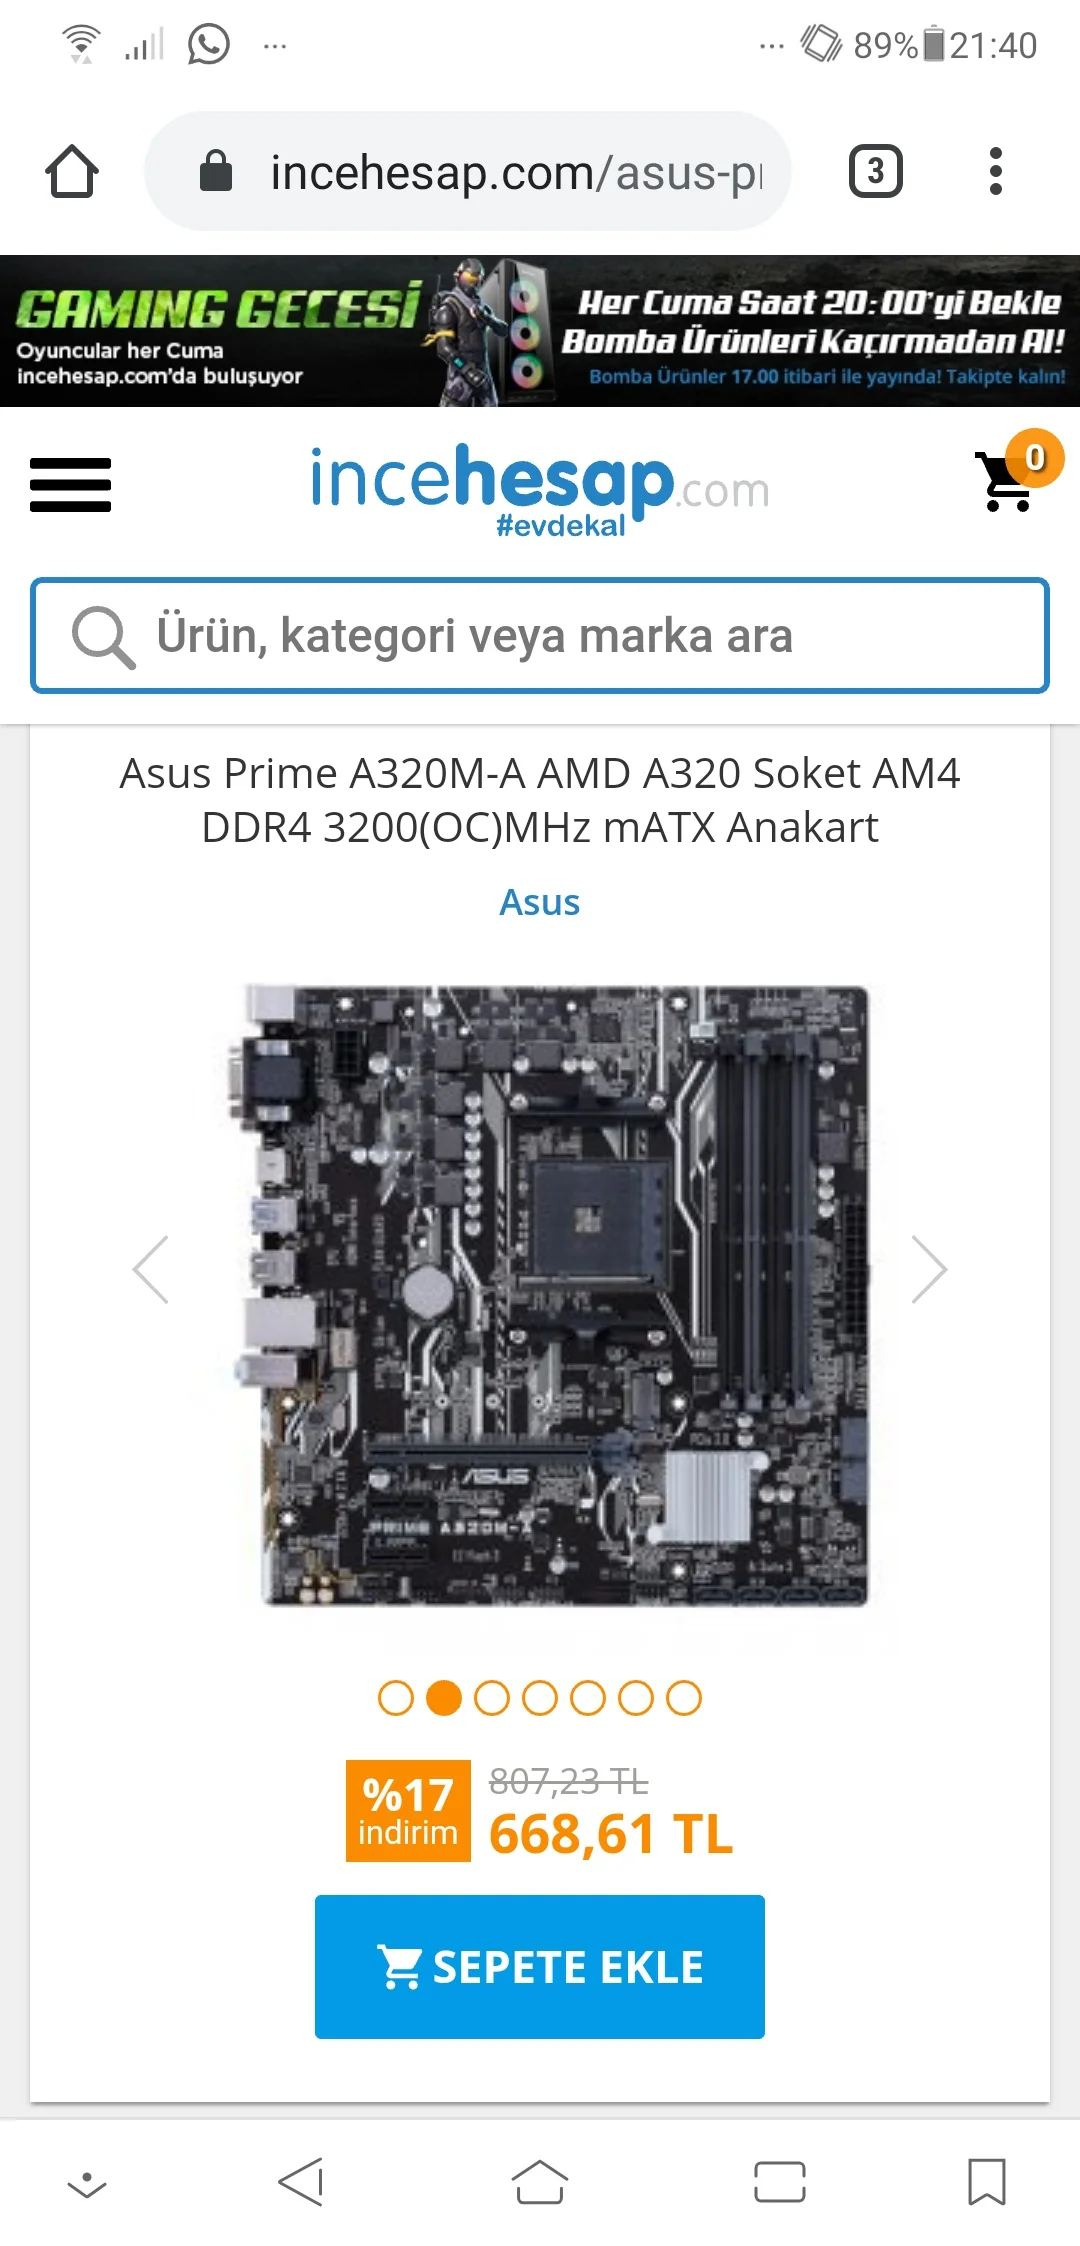
Task: Select the last image carousel dot
Action: pyautogui.click(x=684, y=1698)
